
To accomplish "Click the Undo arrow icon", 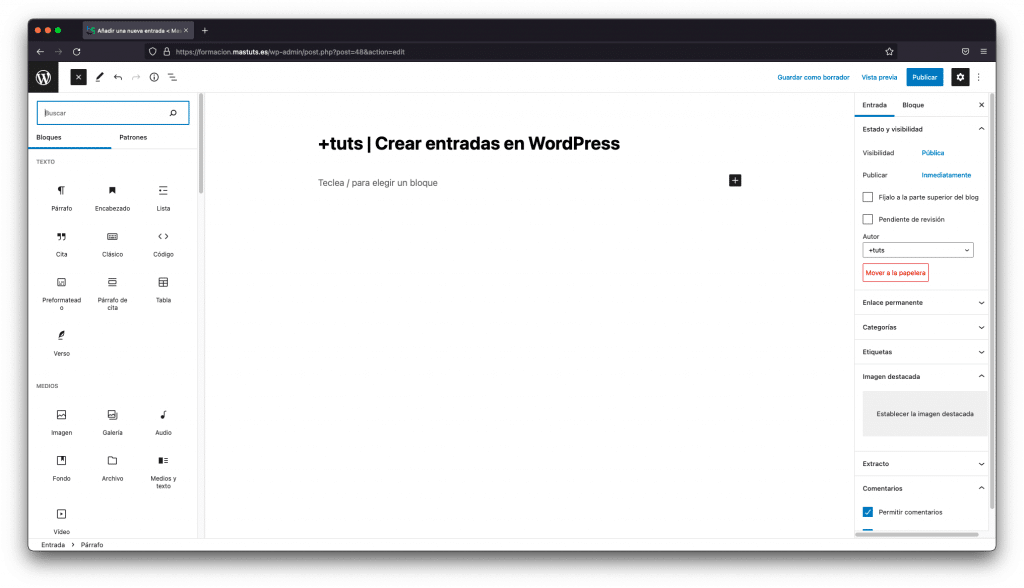I will pos(117,77).
